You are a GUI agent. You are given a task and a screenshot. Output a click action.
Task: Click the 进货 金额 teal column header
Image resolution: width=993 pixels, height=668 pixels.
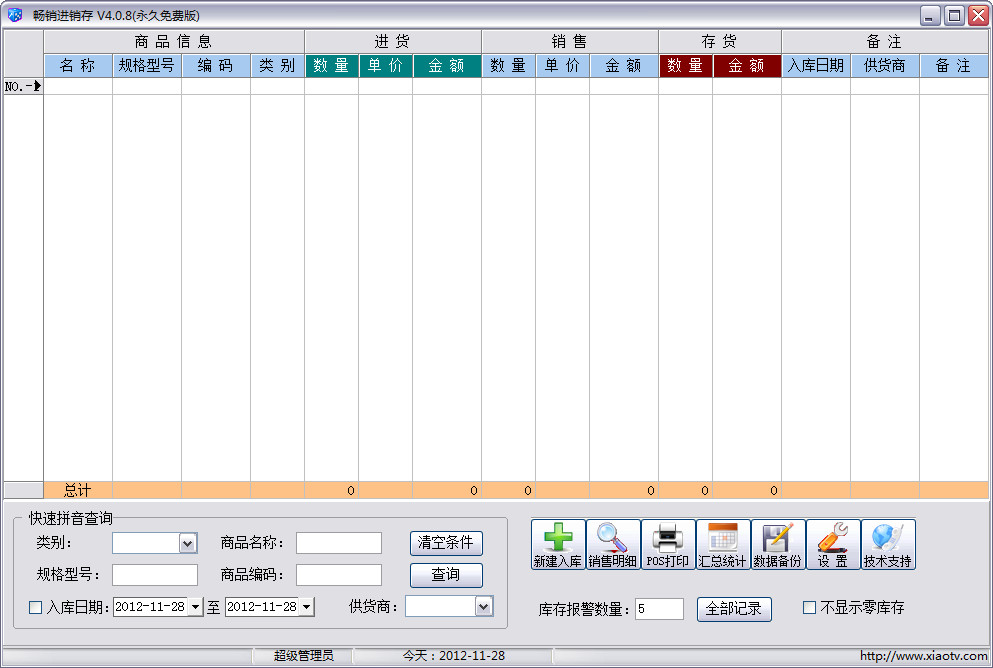tap(446, 65)
